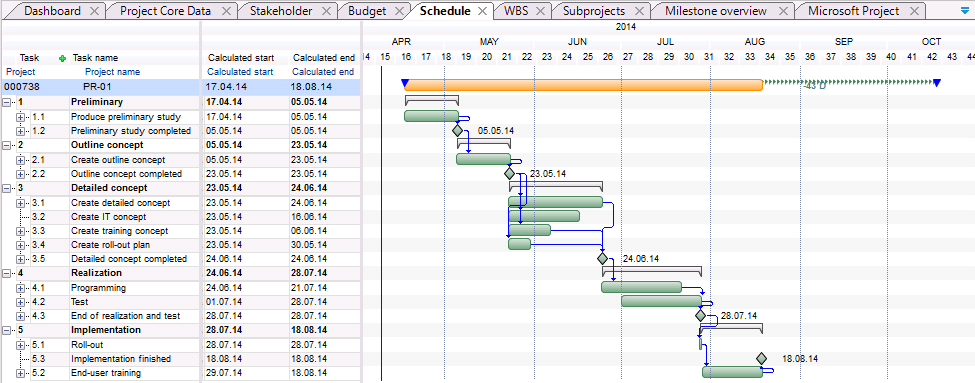975x383 pixels.
Task: Expand task 2.2 Outline concept completed
Action: [21, 174]
